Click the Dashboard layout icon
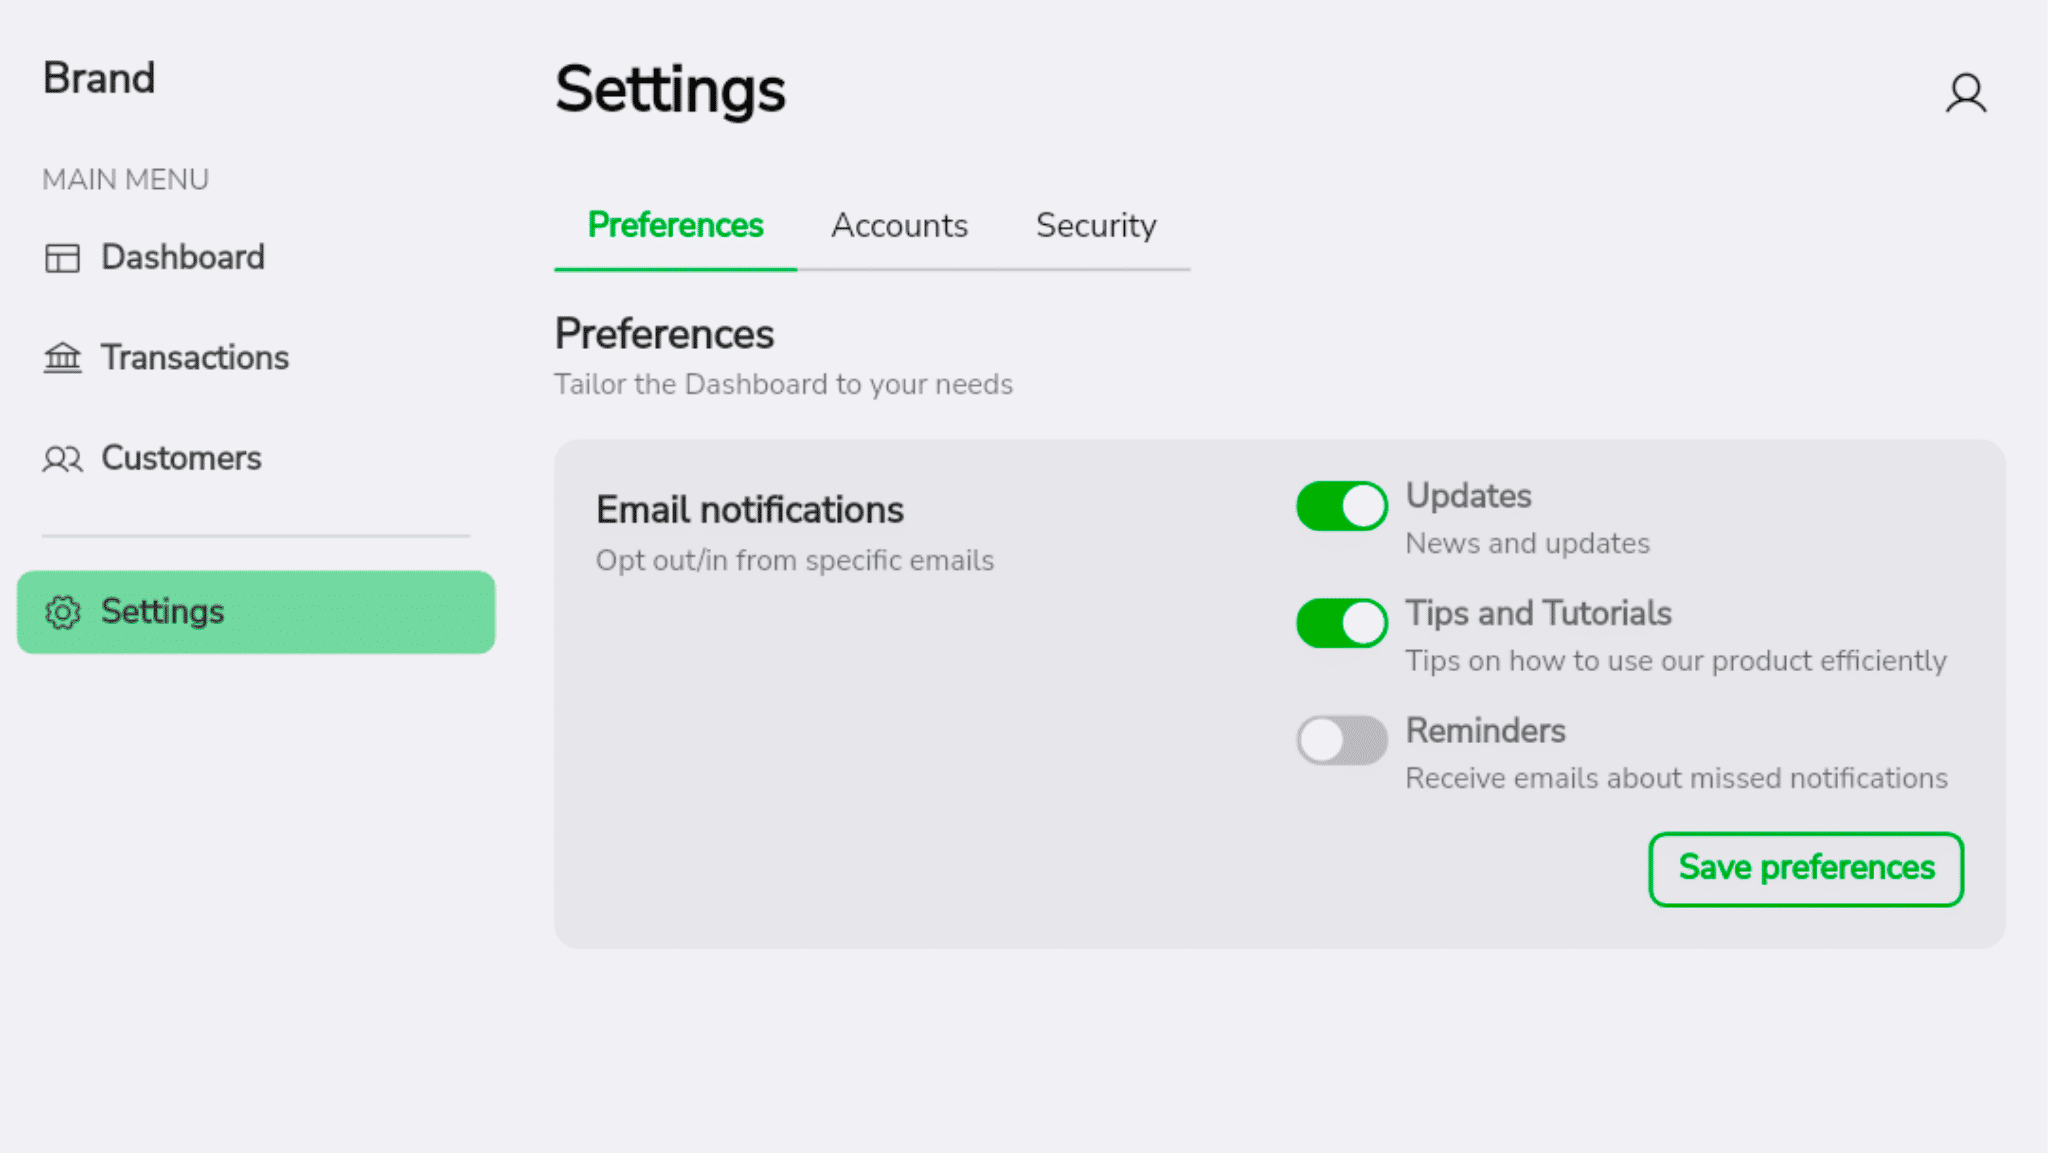This screenshot has width=2048, height=1153. [x=62, y=258]
